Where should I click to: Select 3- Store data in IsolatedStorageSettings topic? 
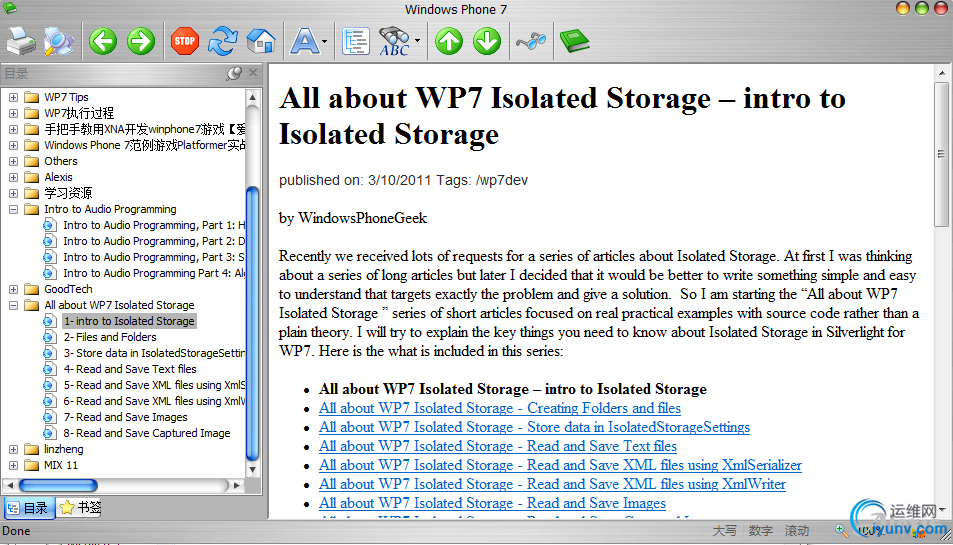click(154, 353)
